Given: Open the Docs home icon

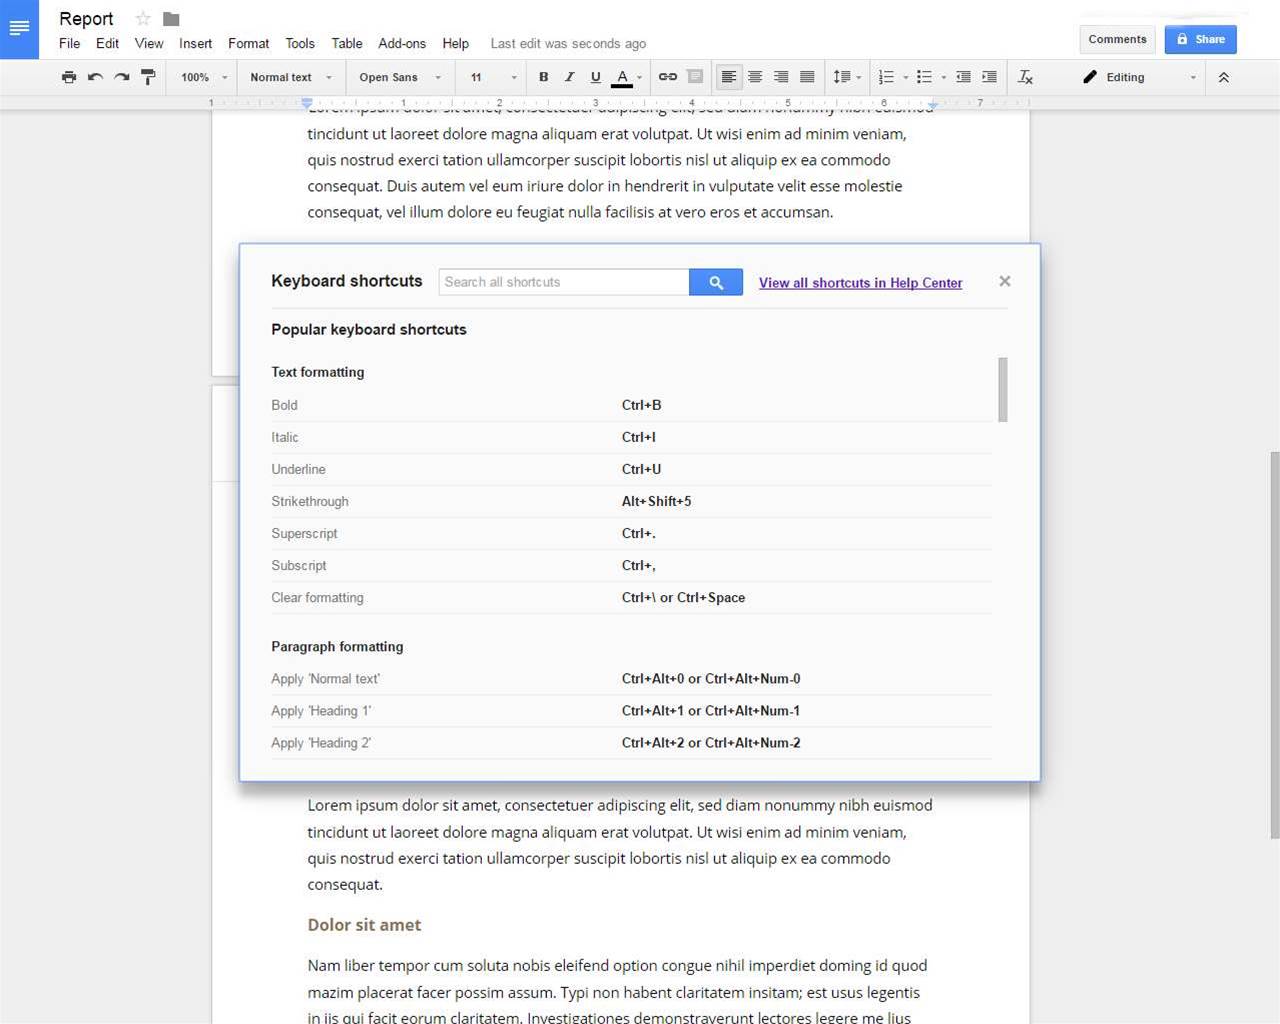Looking at the screenshot, I should pos(19,29).
